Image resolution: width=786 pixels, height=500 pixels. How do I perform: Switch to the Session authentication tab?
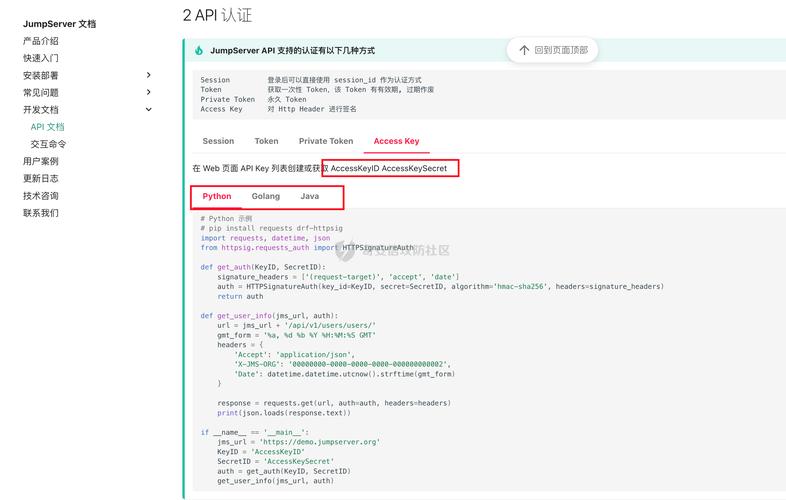[x=218, y=141]
